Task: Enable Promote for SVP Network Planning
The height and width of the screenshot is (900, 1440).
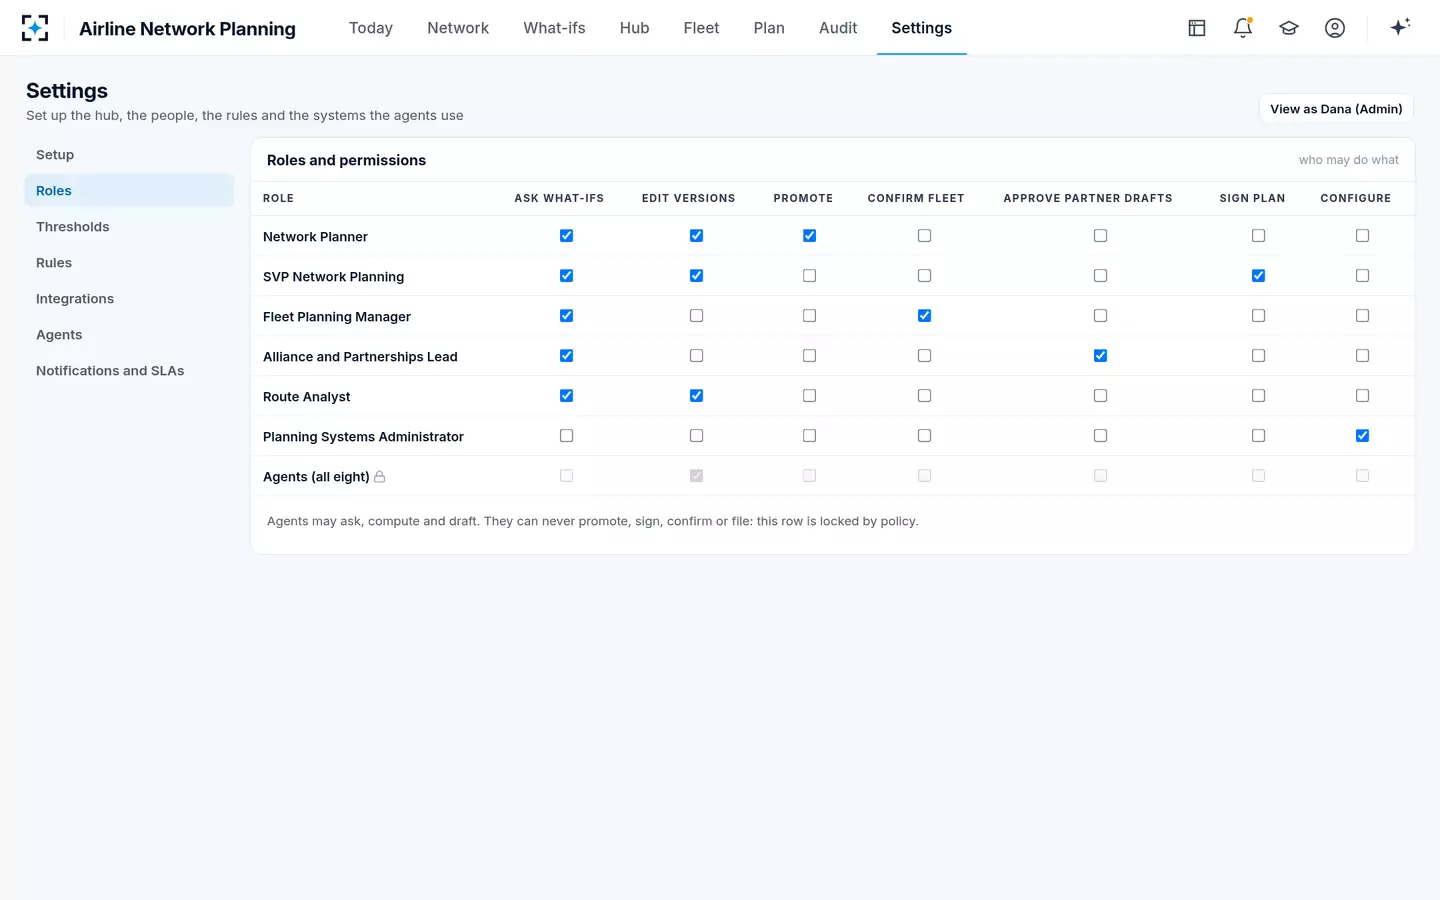Action: tap(810, 276)
